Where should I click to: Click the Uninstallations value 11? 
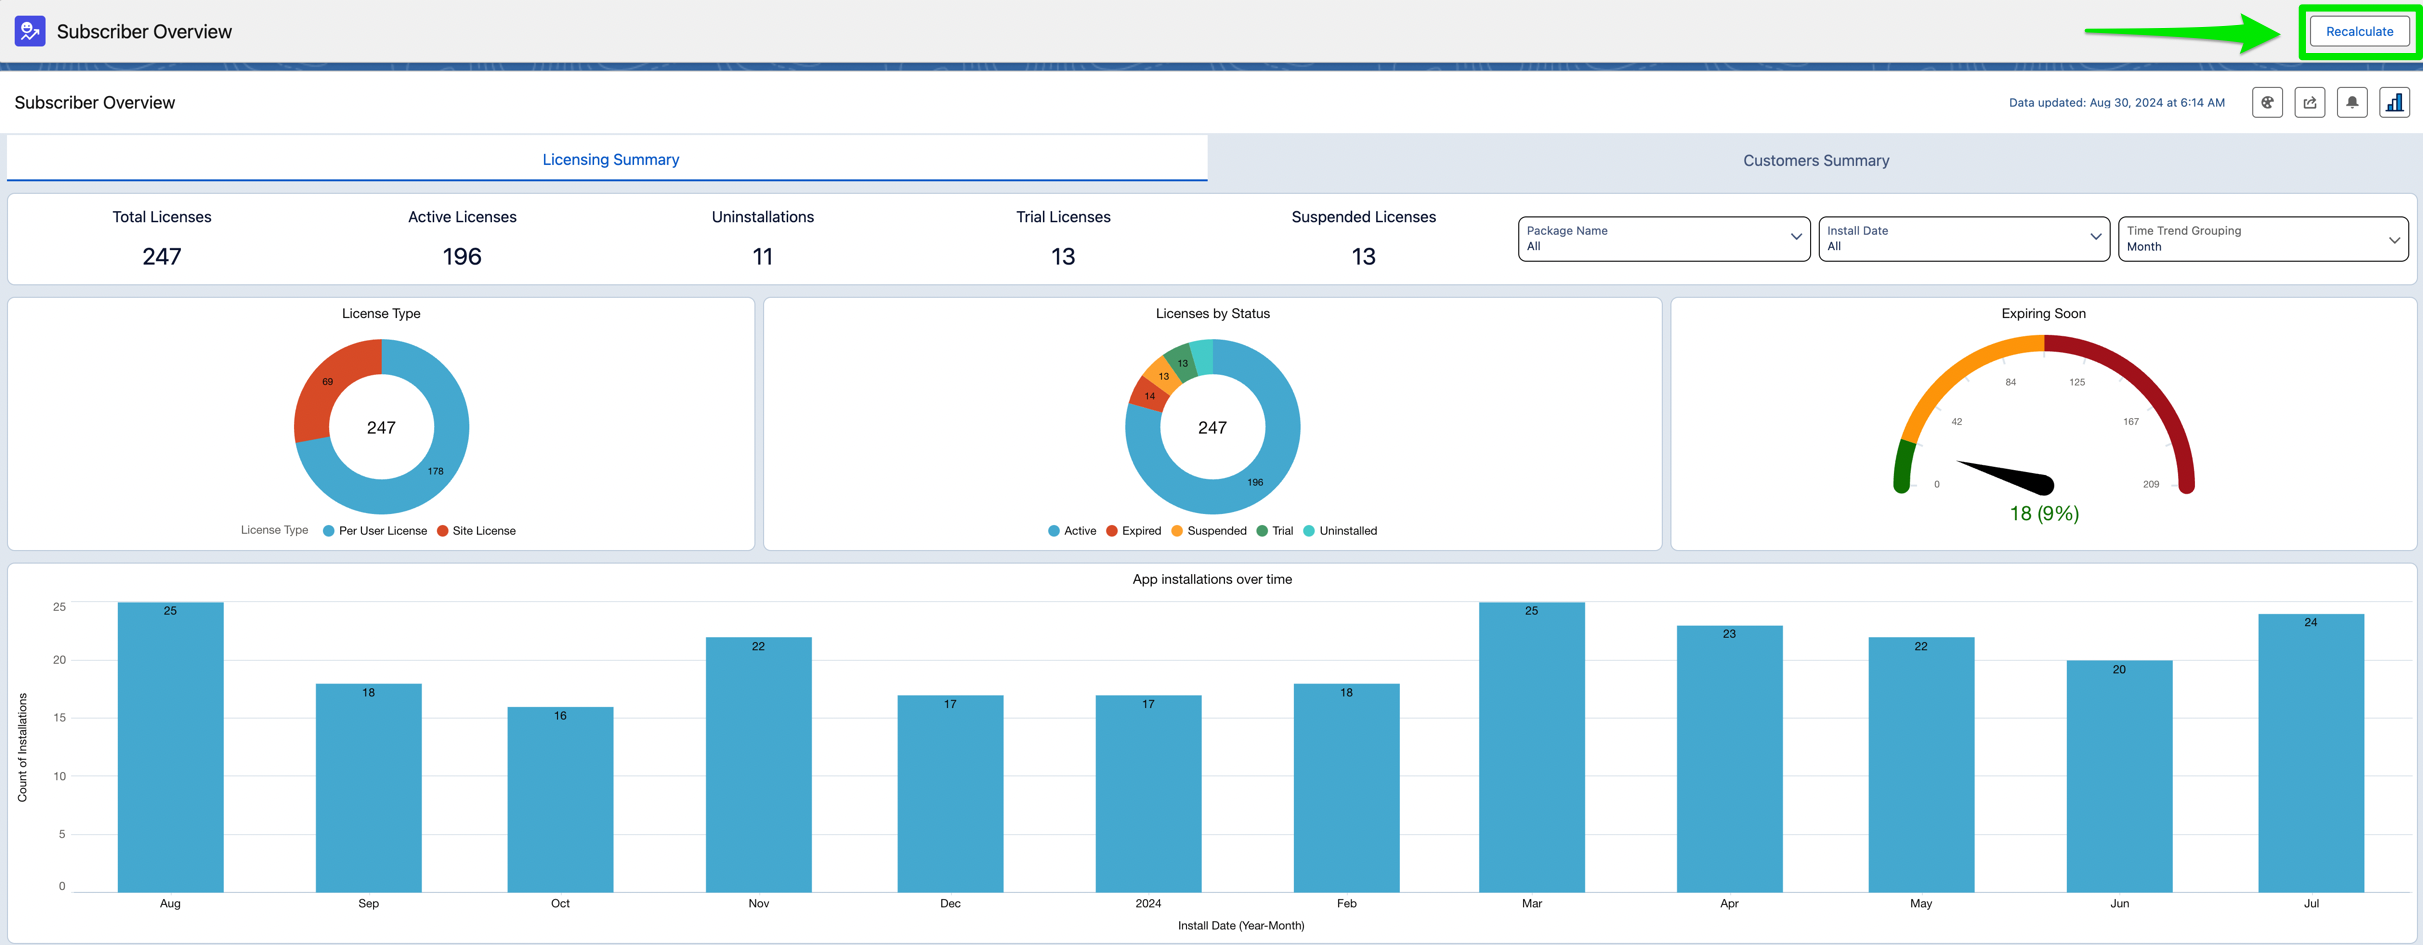(762, 256)
